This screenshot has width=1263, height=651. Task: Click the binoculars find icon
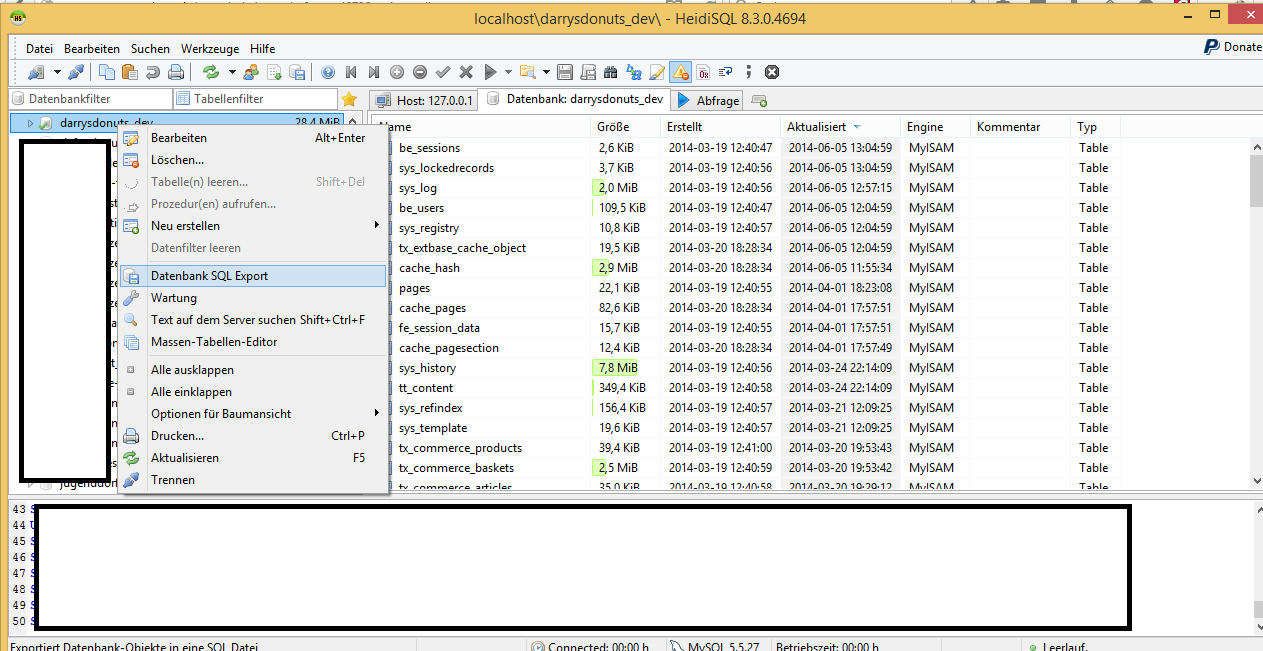pyautogui.click(x=610, y=72)
